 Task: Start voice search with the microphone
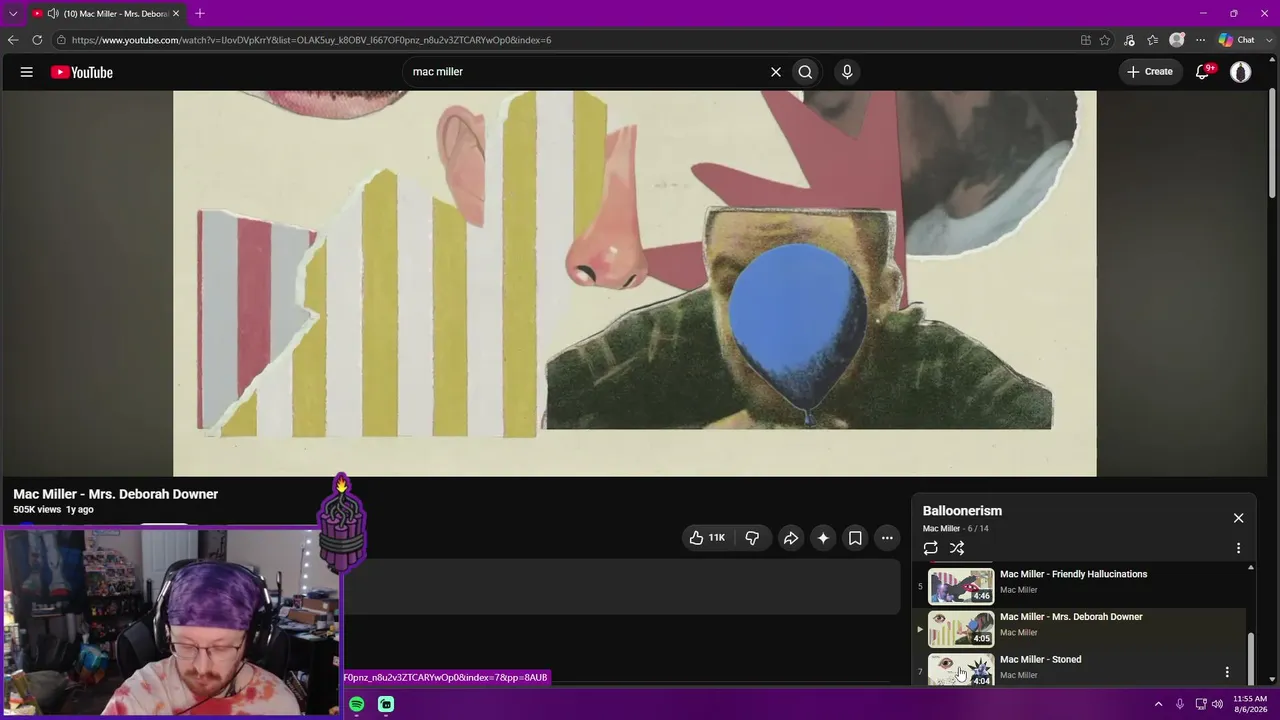point(847,72)
